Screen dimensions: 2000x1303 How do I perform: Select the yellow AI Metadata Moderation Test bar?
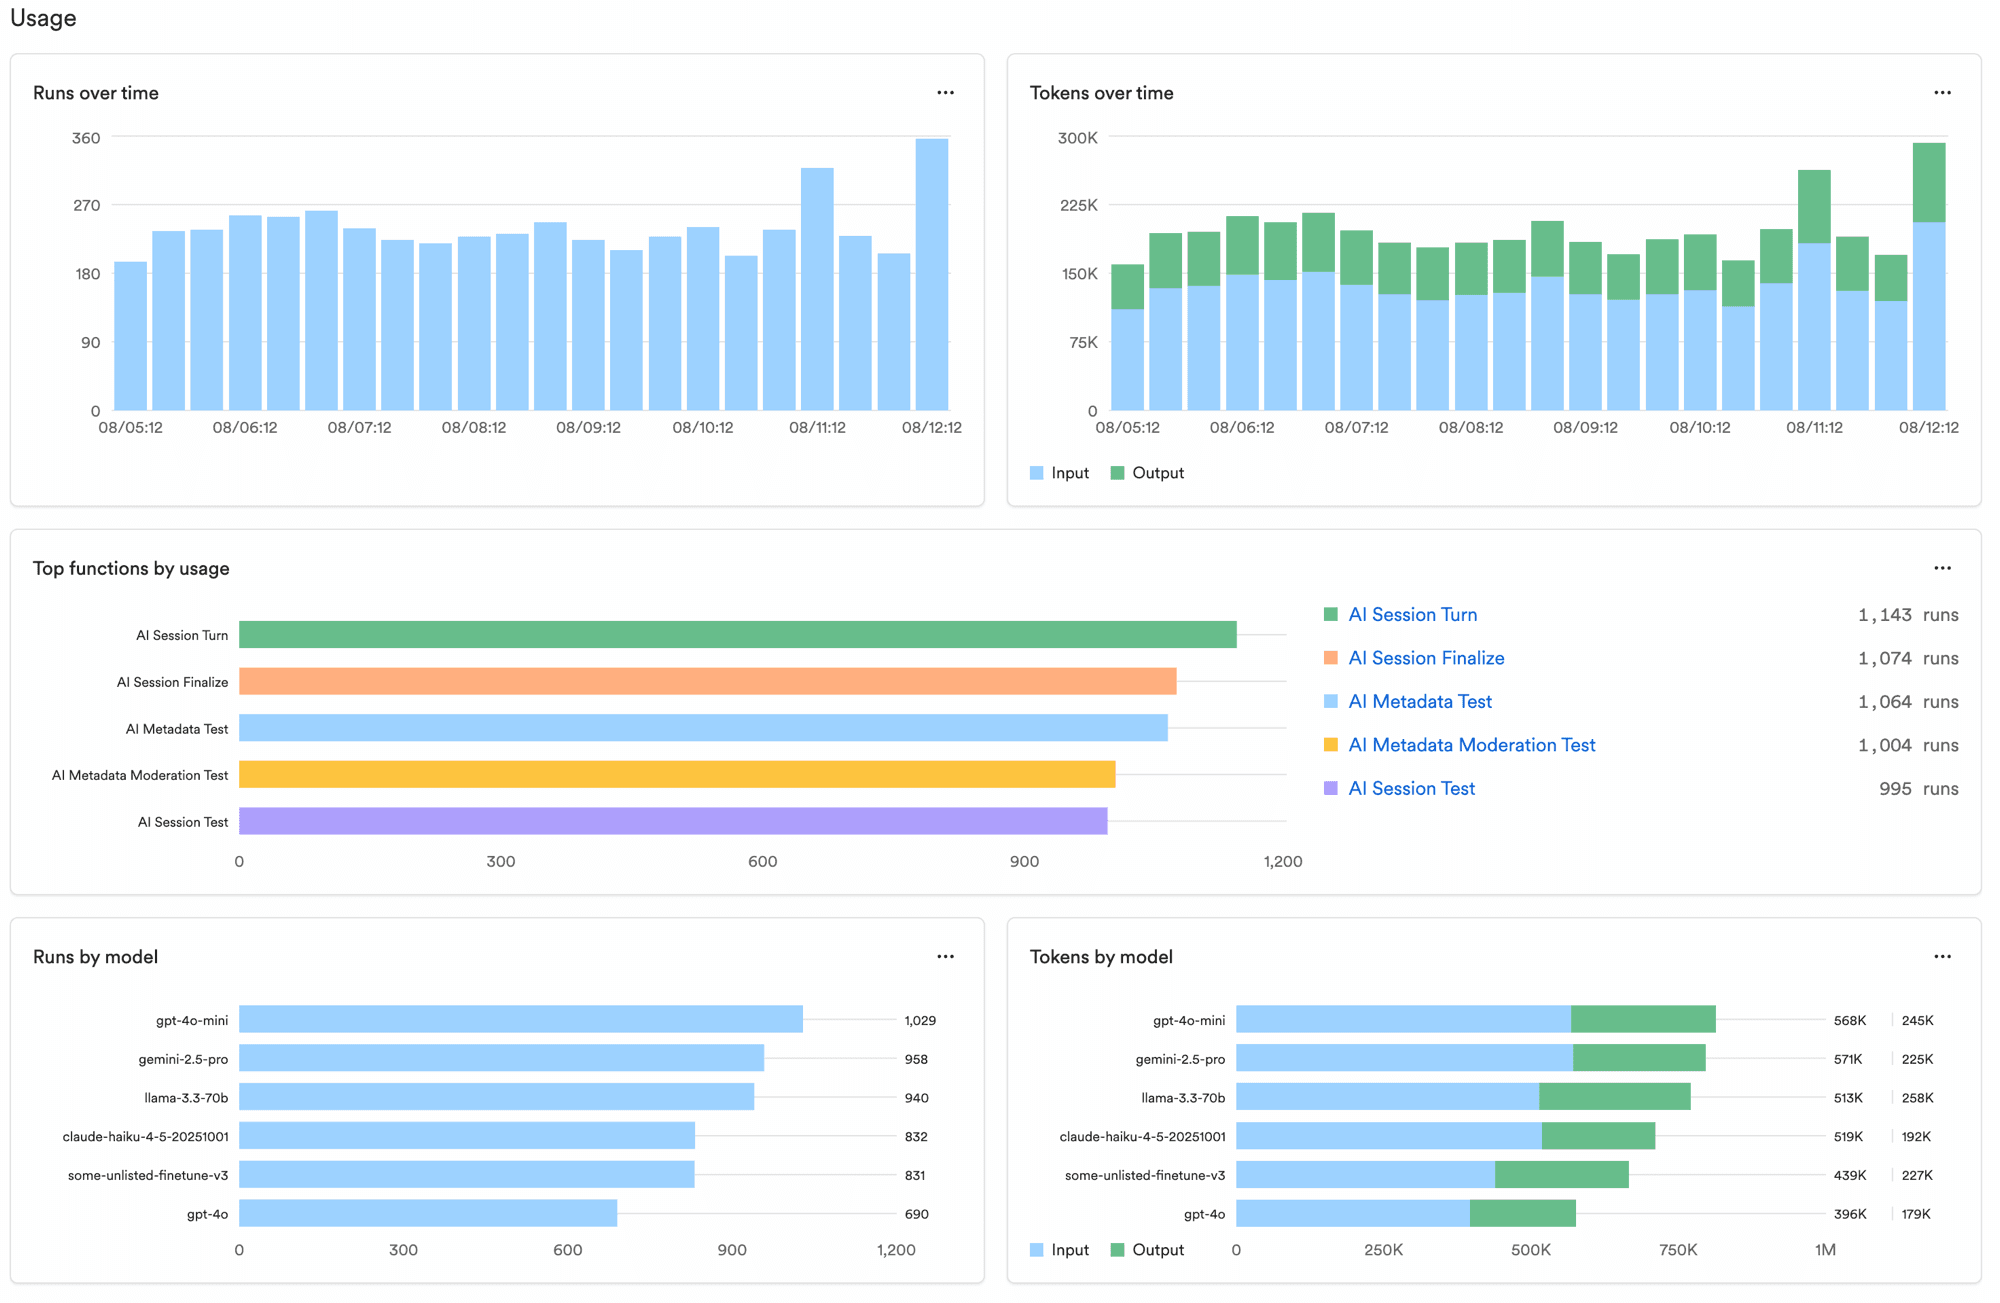pyautogui.click(x=677, y=775)
